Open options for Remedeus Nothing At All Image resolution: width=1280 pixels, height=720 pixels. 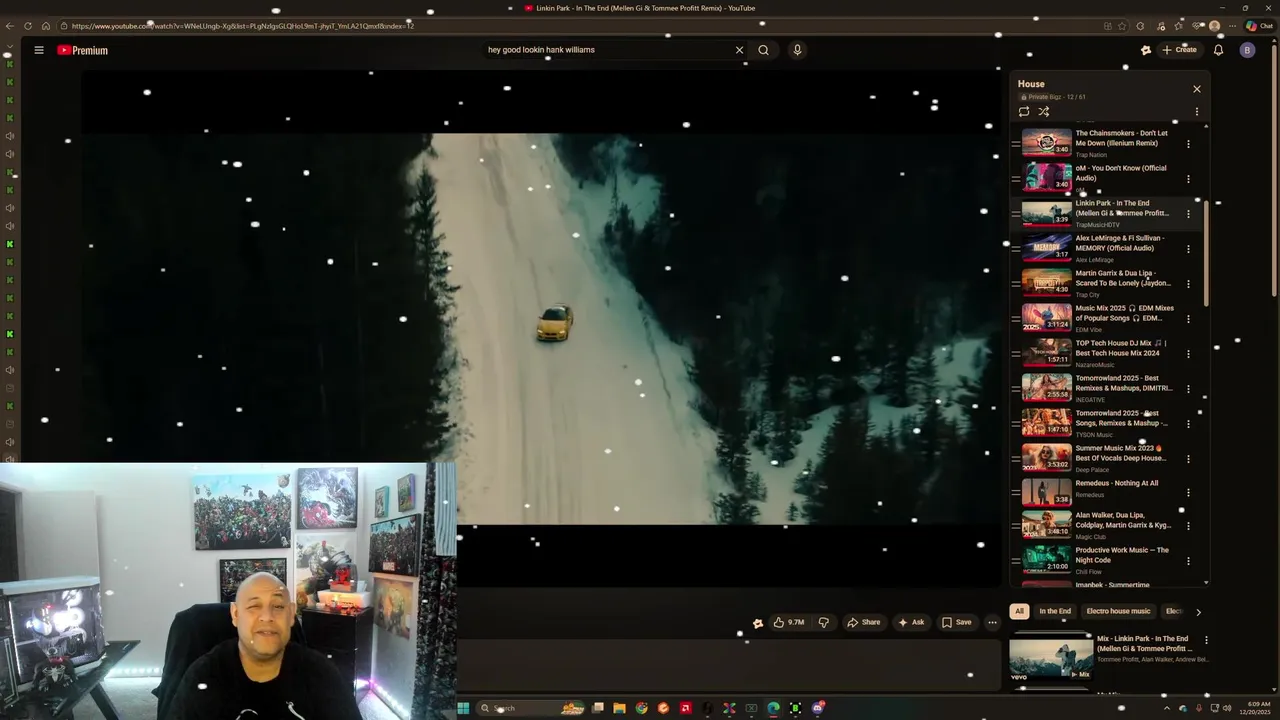[1188, 493]
